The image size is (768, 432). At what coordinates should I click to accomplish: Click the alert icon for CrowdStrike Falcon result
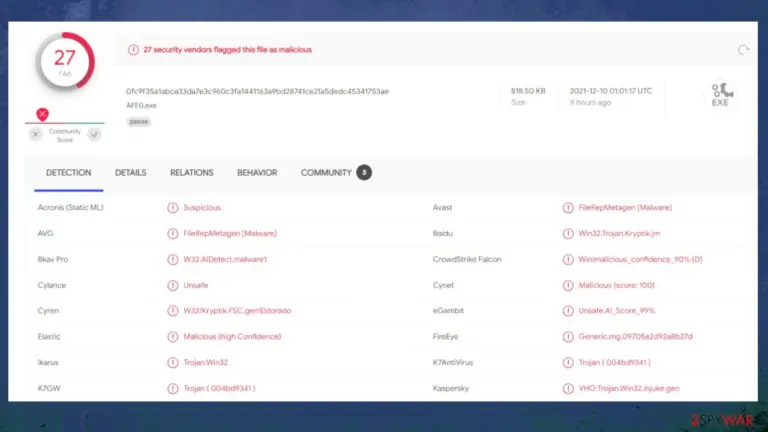(x=568, y=260)
